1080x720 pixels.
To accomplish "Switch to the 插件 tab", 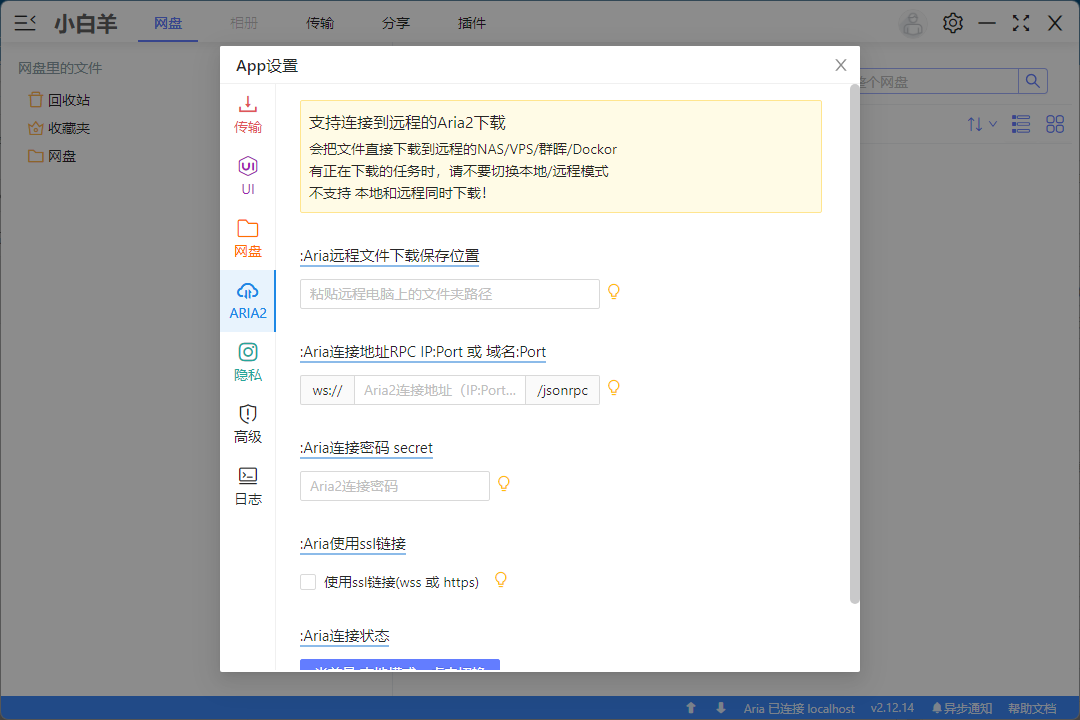I will coord(471,22).
